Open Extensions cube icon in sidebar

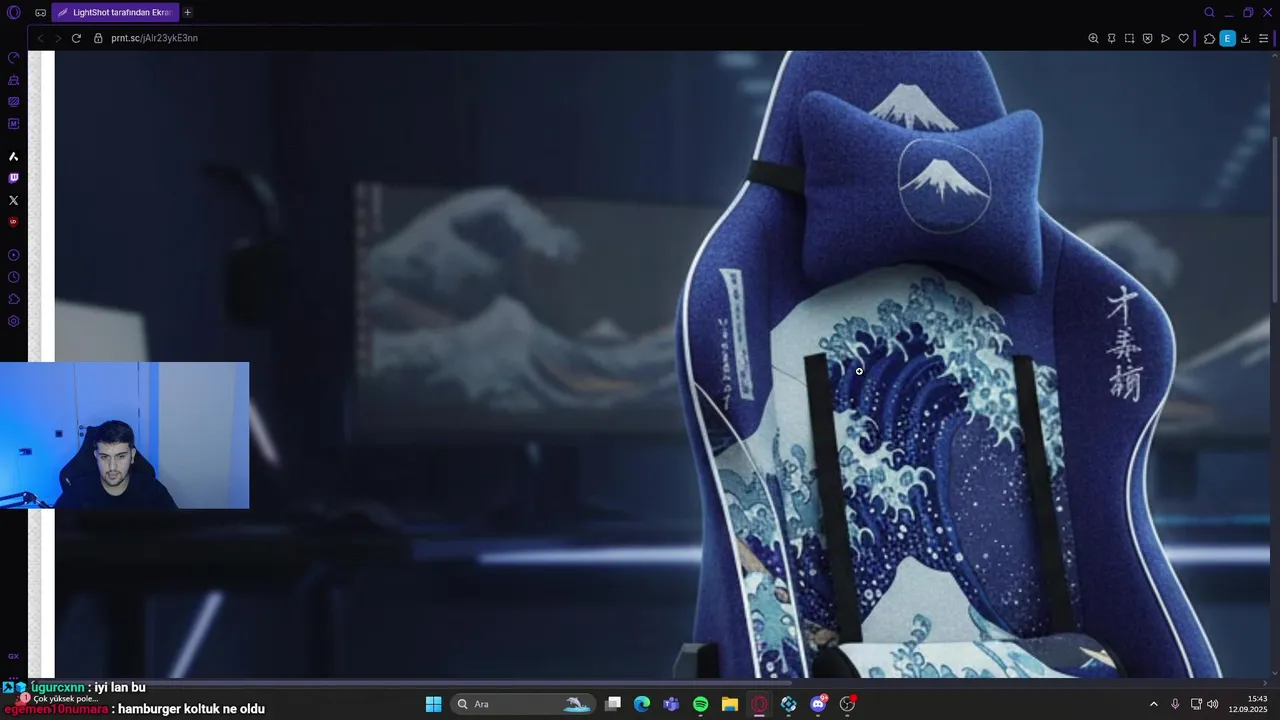pos(13,299)
